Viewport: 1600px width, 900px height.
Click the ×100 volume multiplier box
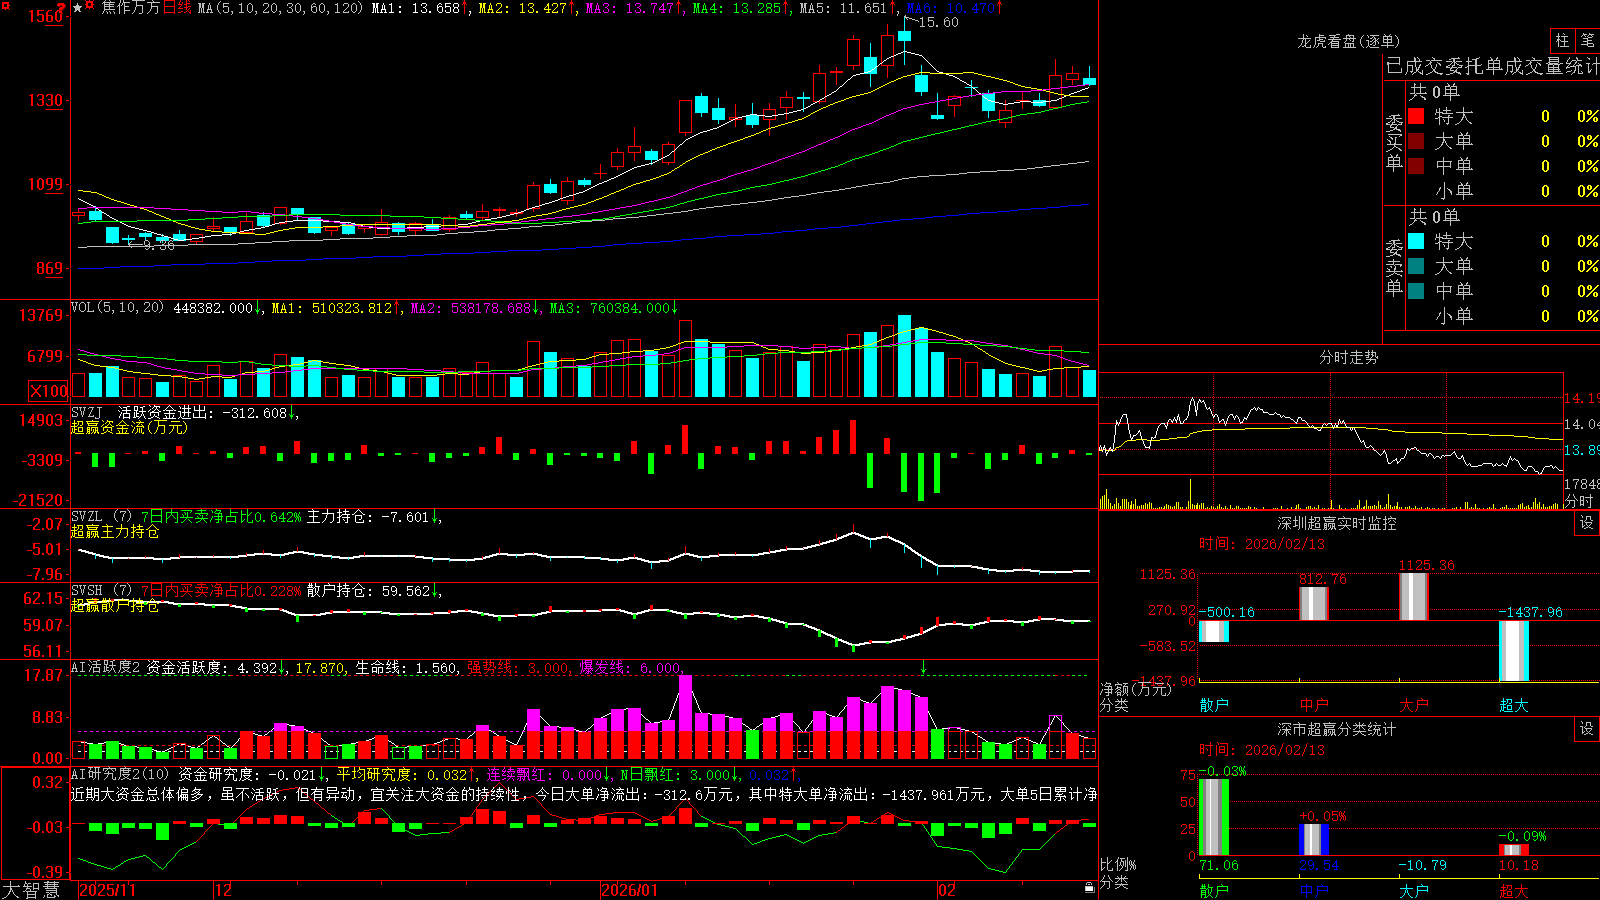(48, 391)
